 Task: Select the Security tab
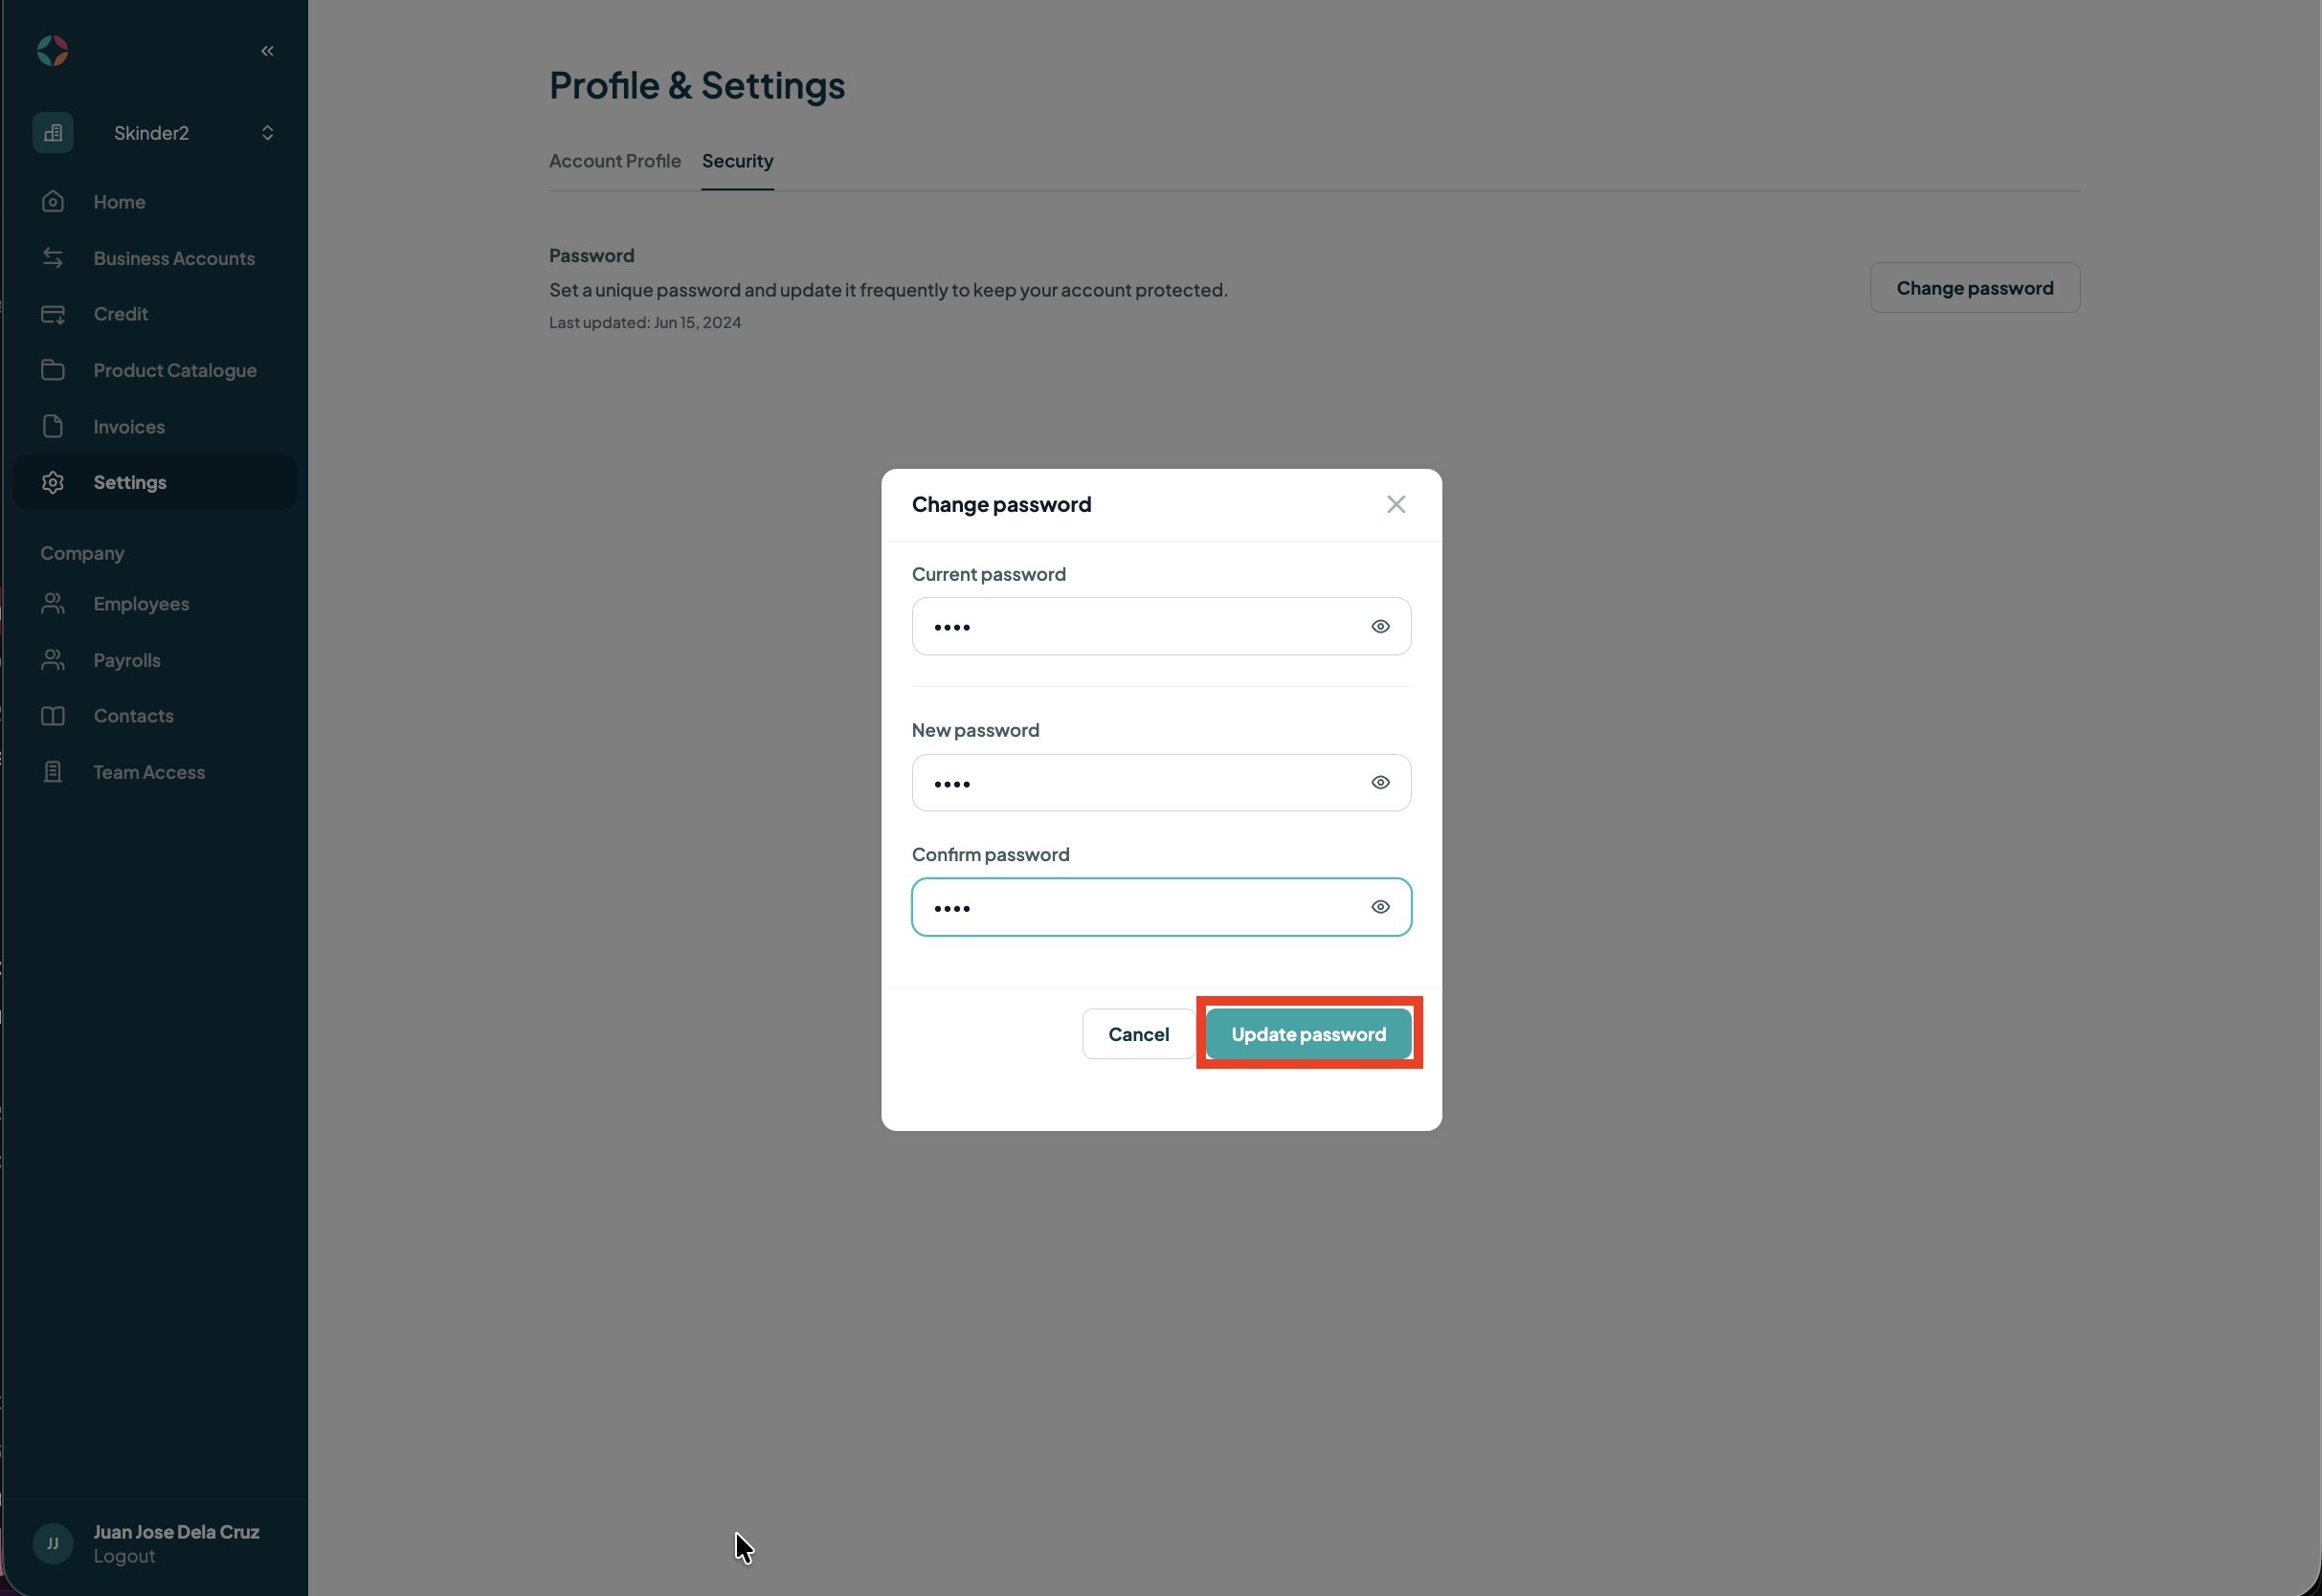(x=737, y=161)
